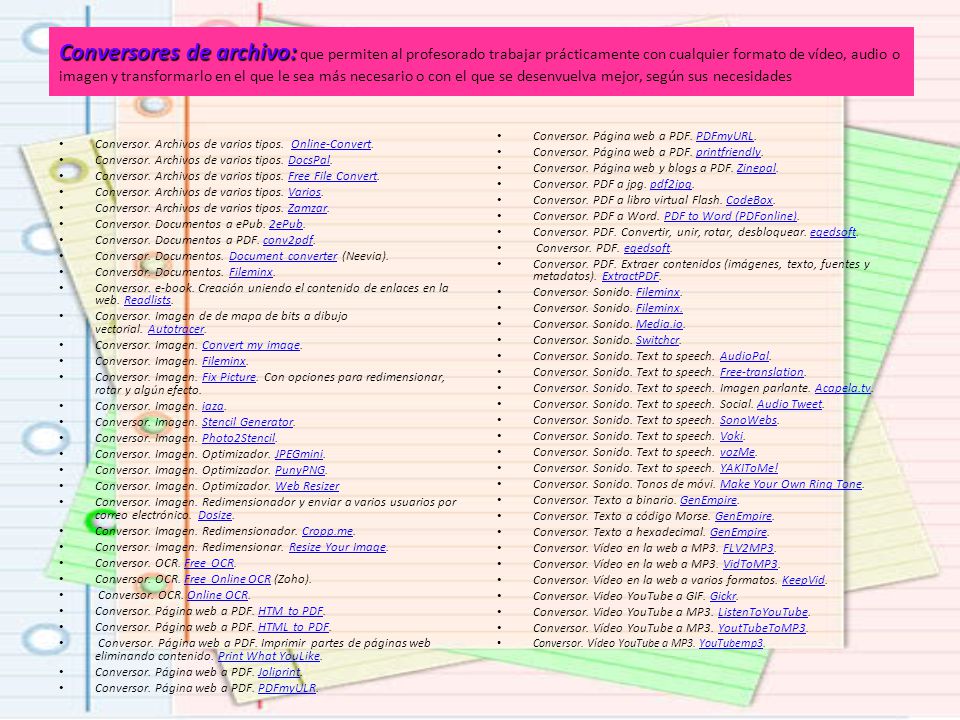This screenshot has height=720, width=960.
Task: Open the Fix Picture link
Action: click(229, 377)
